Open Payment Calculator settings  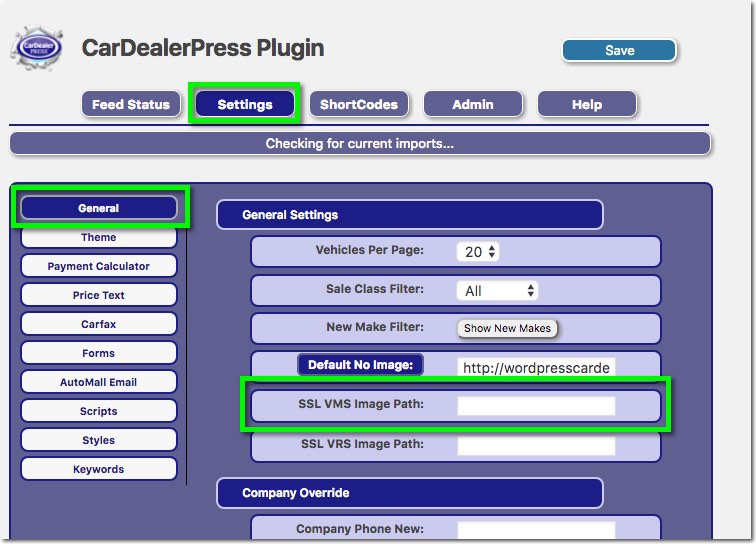[98, 266]
